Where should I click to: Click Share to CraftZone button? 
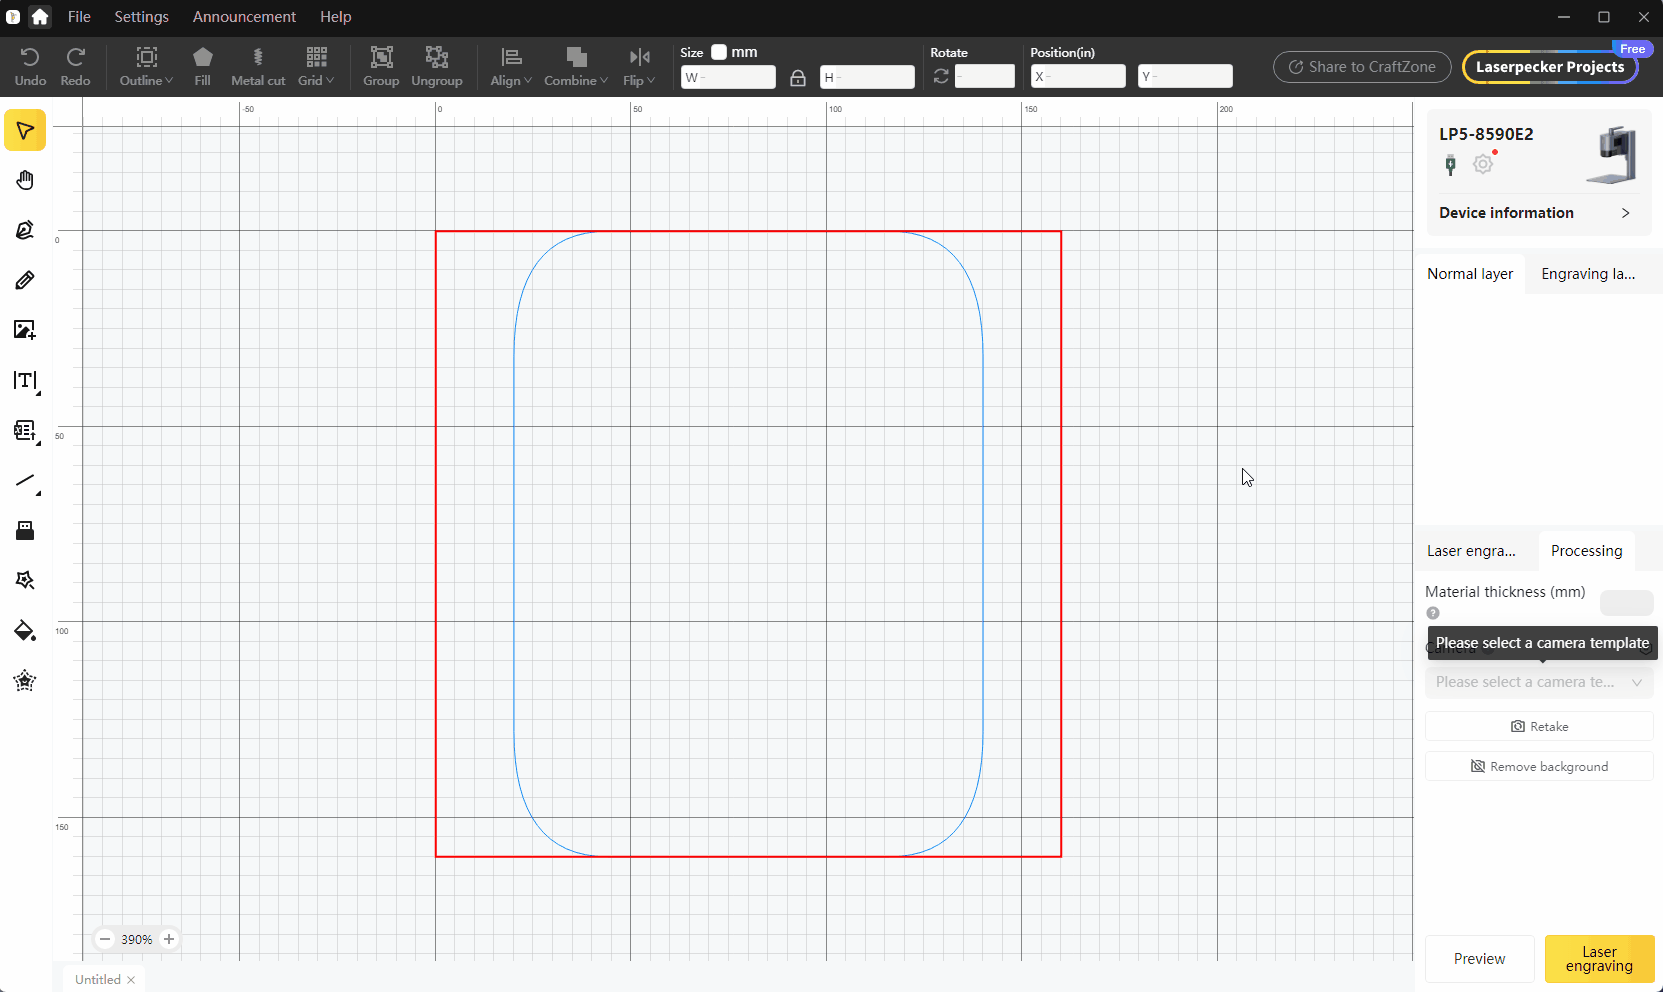point(1362,67)
